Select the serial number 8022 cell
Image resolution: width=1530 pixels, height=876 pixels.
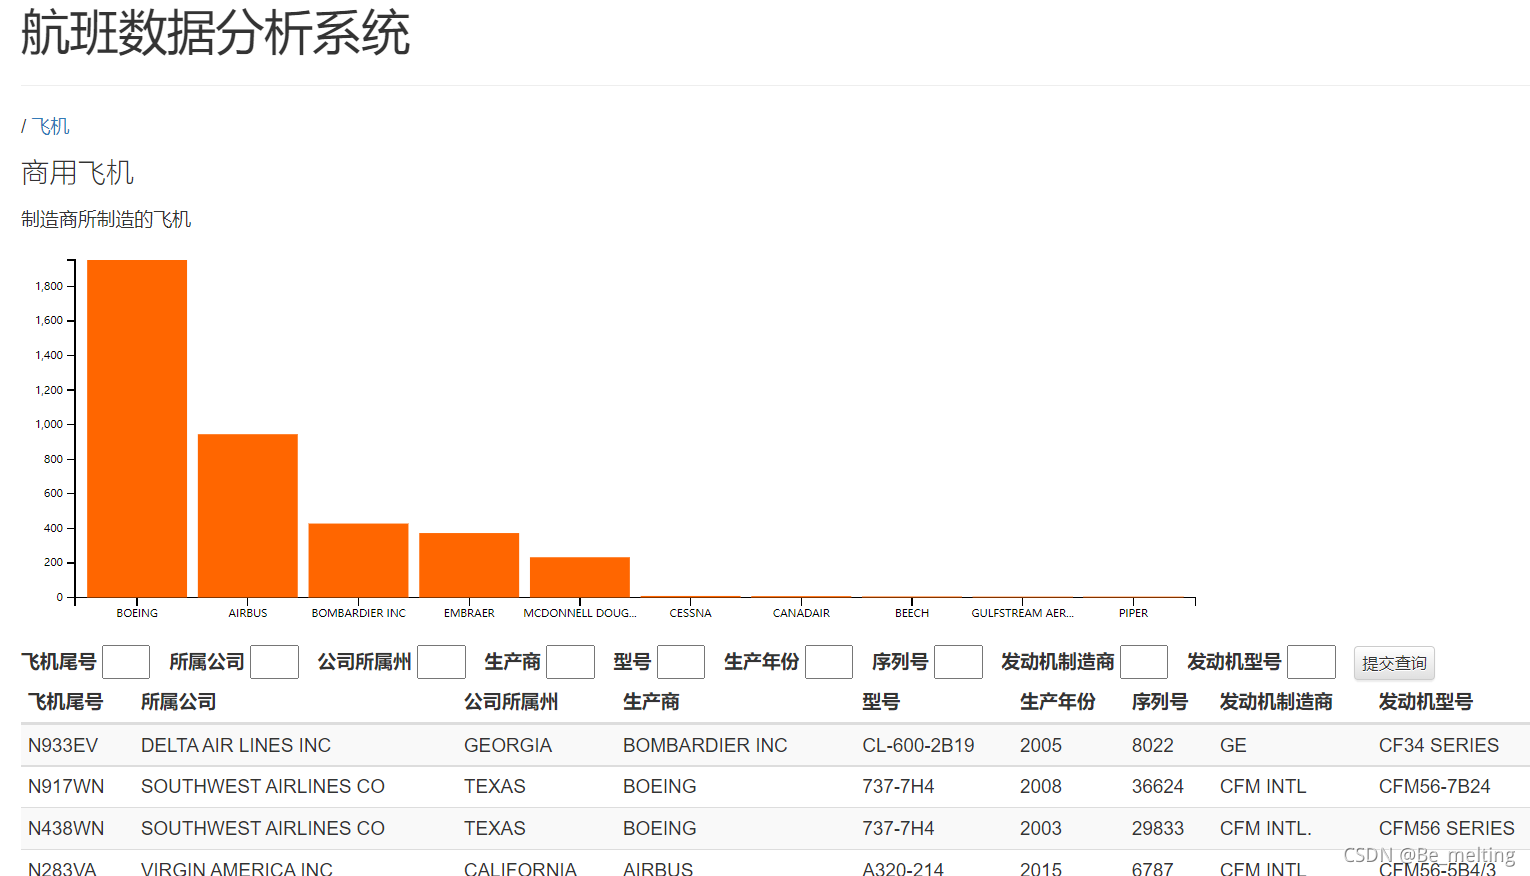click(x=1153, y=745)
